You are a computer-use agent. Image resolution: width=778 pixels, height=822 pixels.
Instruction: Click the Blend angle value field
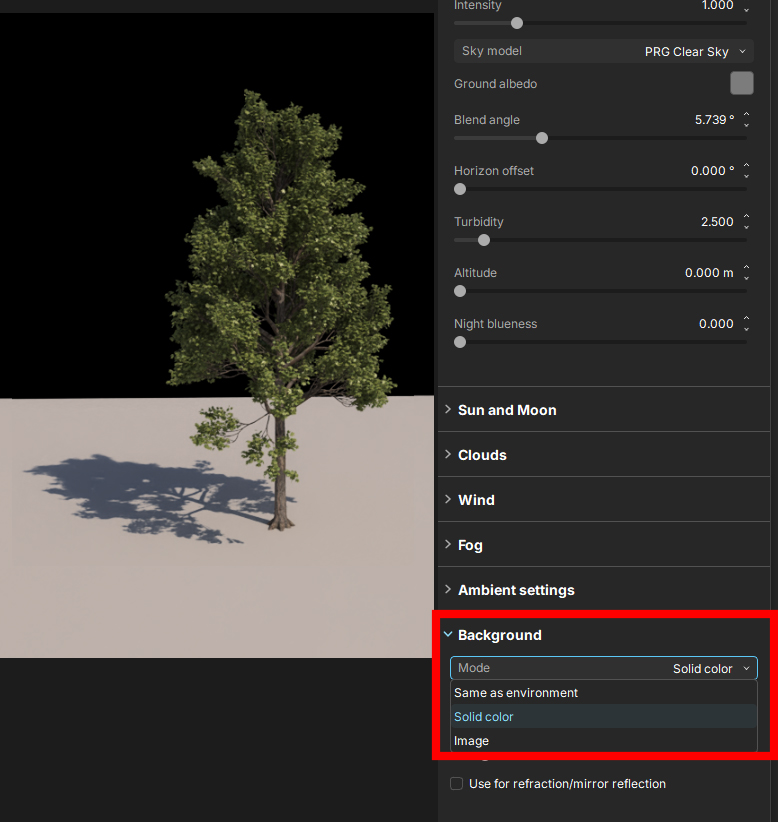tap(714, 120)
